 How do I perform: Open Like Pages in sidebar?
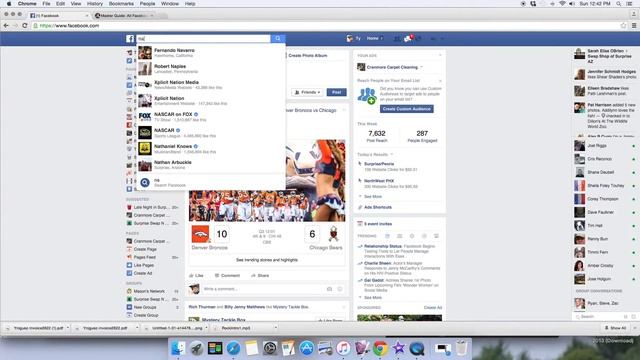143,265
